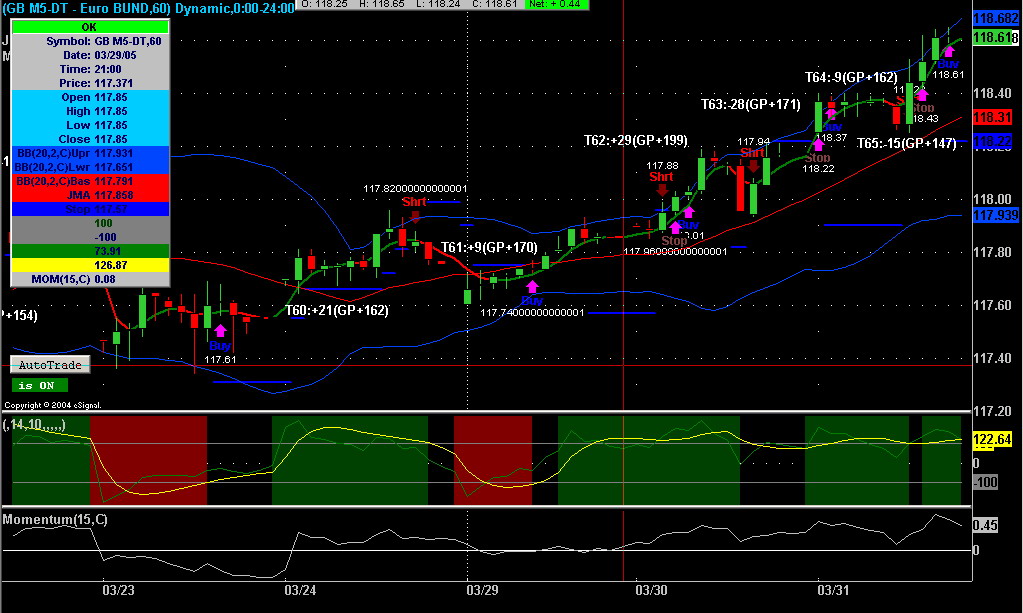
Task: Click the magenta Buy arrow at 118.61
Action: 949,51
